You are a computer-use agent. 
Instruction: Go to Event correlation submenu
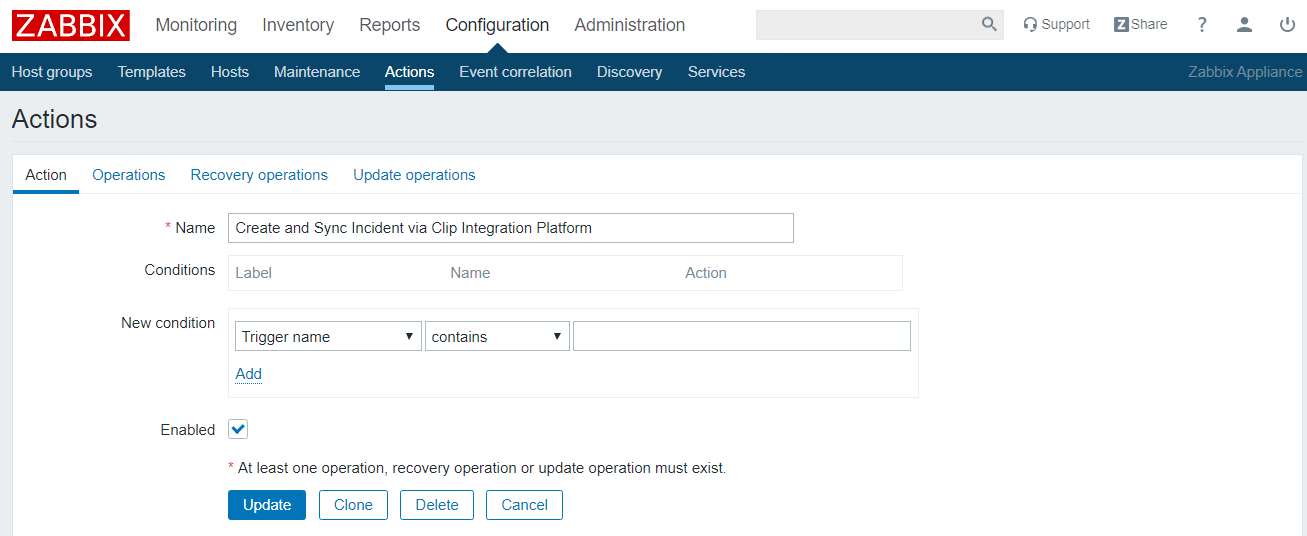515,72
